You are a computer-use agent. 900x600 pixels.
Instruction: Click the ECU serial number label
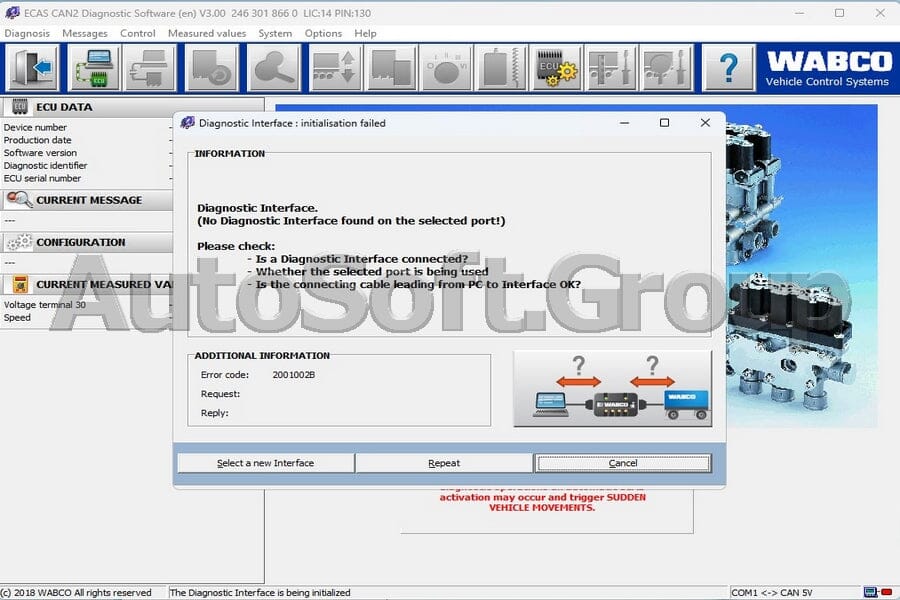coord(42,178)
